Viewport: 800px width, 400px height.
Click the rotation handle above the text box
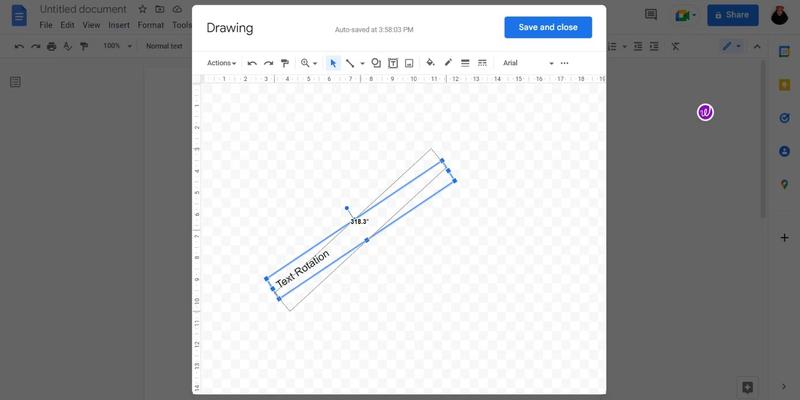click(x=347, y=209)
